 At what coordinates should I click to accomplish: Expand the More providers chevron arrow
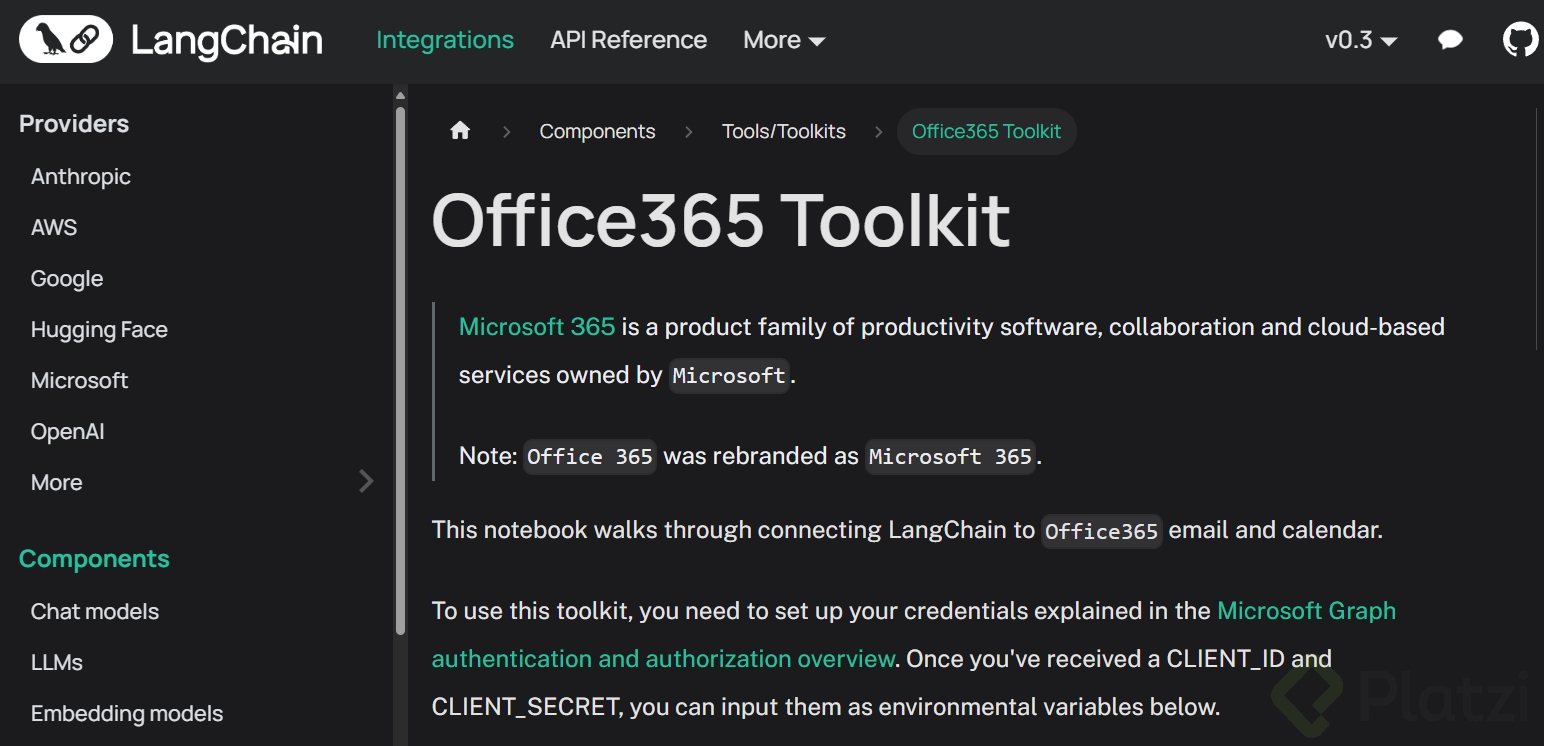(x=366, y=482)
